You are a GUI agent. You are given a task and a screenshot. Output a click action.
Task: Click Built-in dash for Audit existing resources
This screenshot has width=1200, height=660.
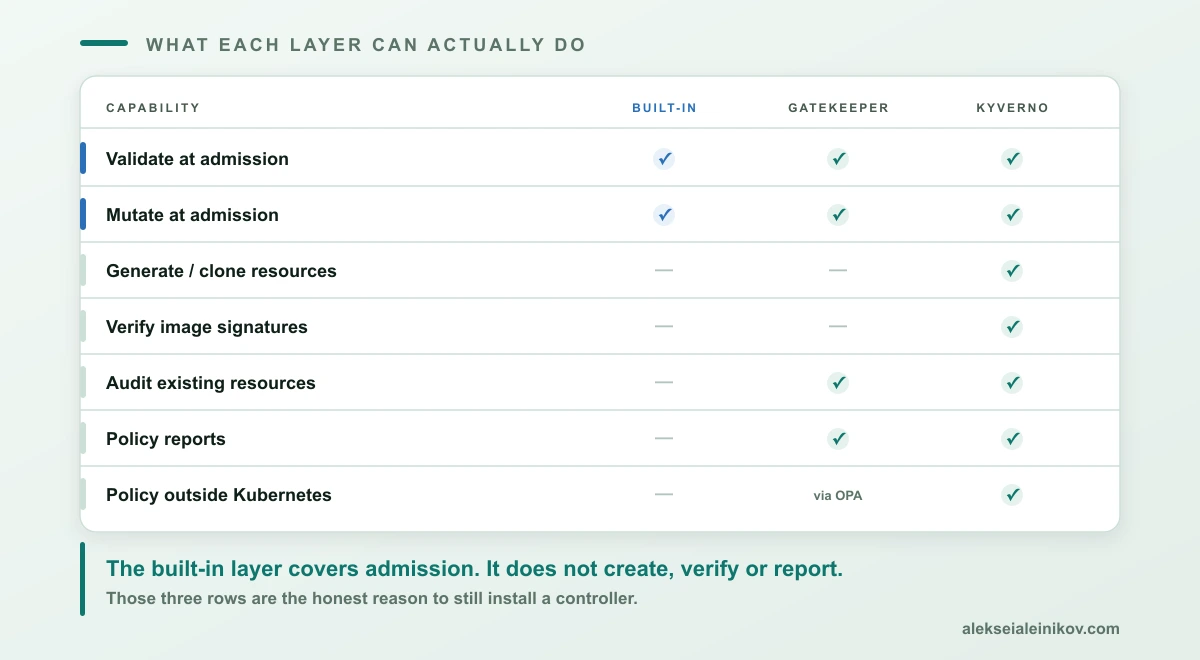pos(664,382)
